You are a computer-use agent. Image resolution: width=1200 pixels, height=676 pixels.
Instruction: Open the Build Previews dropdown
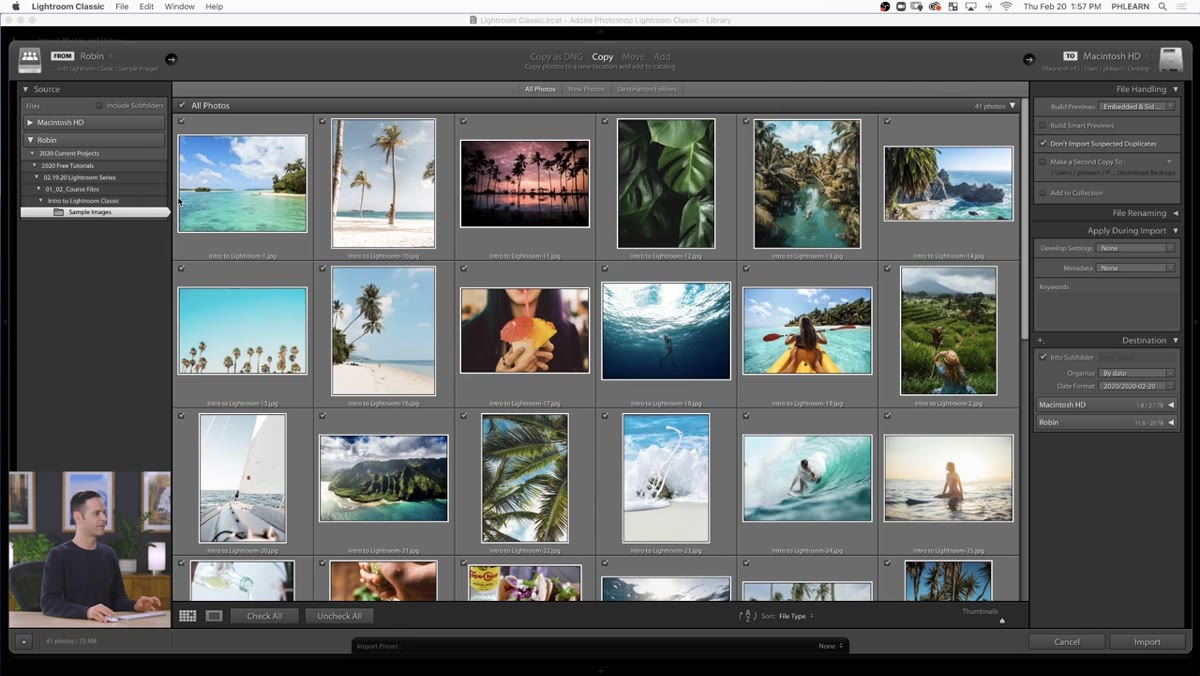pyautogui.click(x=1135, y=106)
